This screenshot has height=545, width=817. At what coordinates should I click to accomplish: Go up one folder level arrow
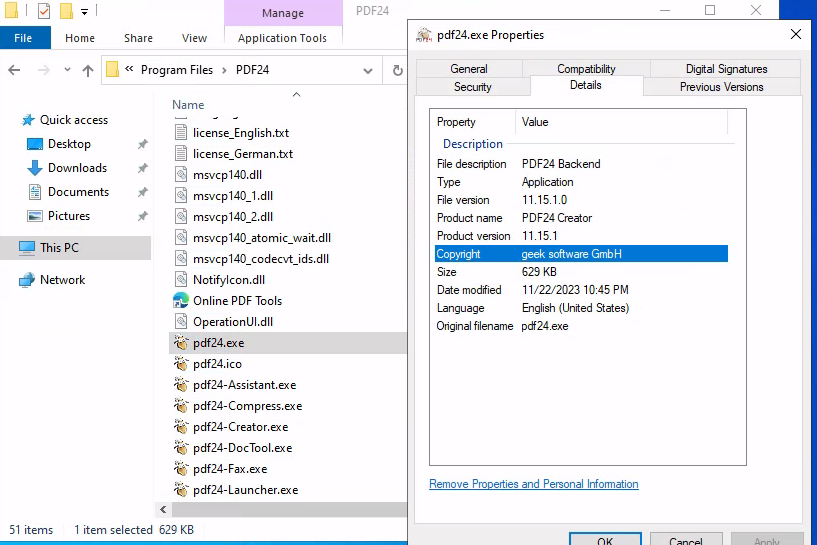pos(88,70)
